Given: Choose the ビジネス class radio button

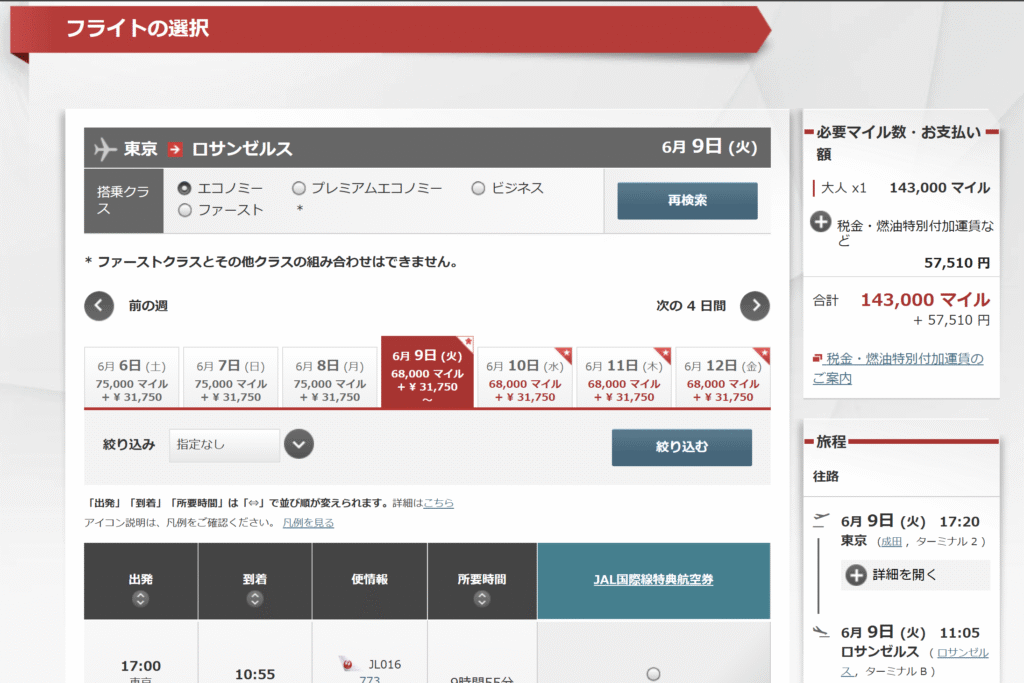Looking at the screenshot, I should [478, 188].
